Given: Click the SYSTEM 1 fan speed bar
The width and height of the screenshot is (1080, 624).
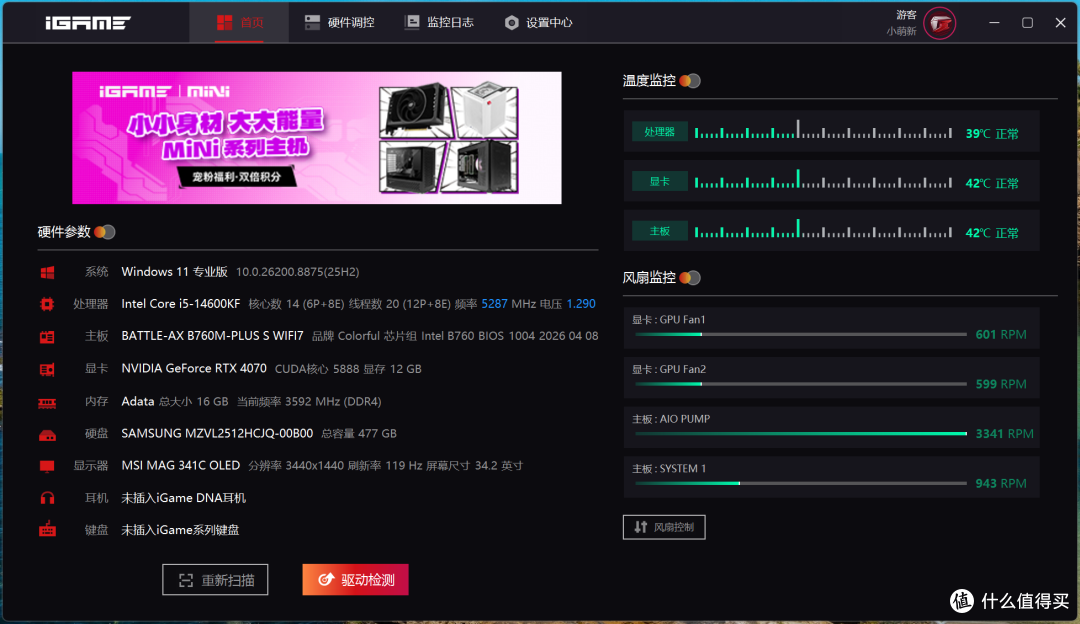Looking at the screenshot, I should click(801, 483).
